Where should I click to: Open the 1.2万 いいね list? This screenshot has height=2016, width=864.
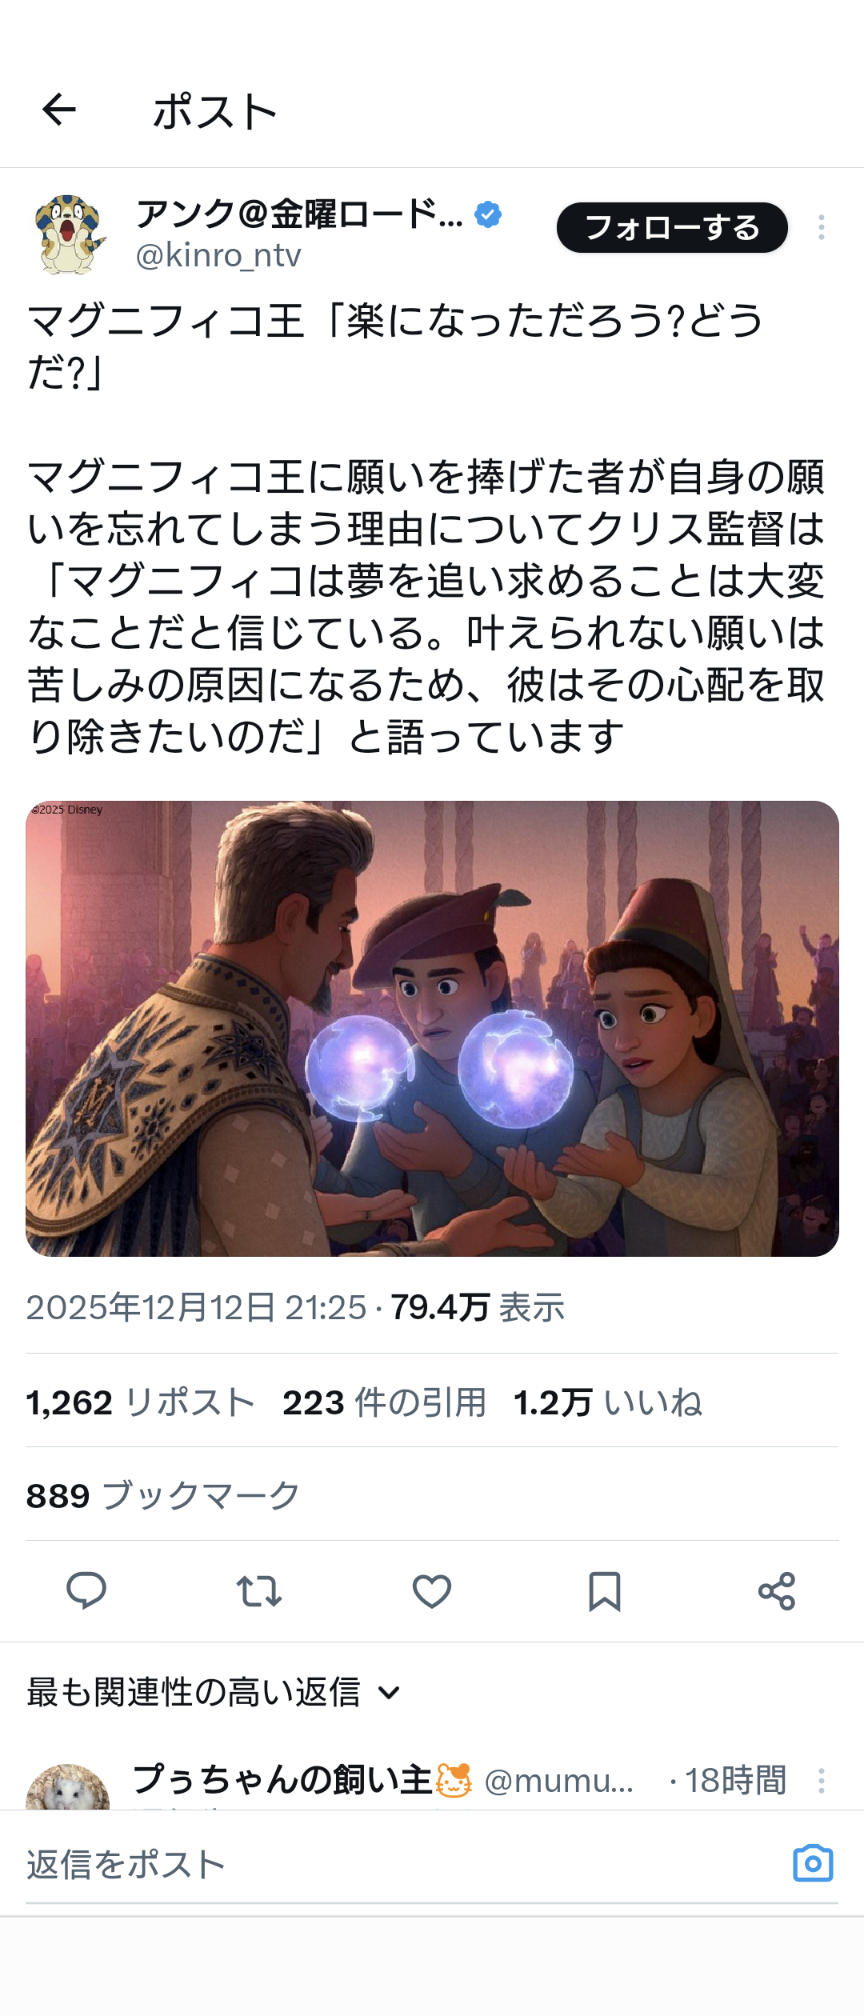point(608,1402)
